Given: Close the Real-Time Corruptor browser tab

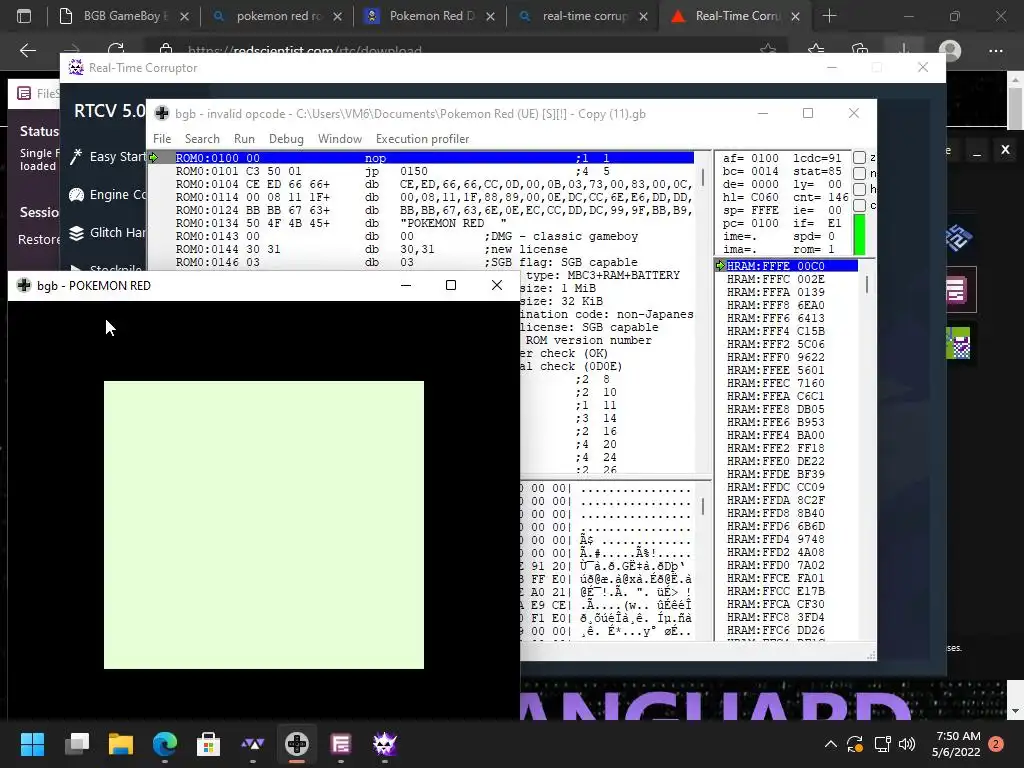Looking at the screenshot, I should click(x=795, y=16).
